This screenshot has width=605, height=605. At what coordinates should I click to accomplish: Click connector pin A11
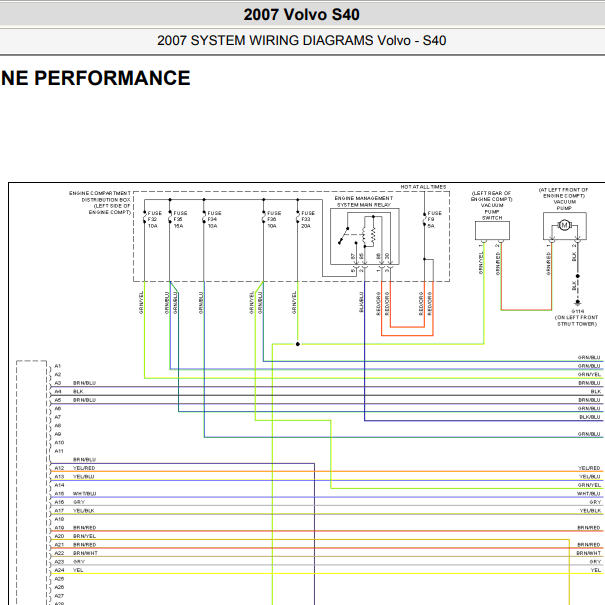click(59, 451)
